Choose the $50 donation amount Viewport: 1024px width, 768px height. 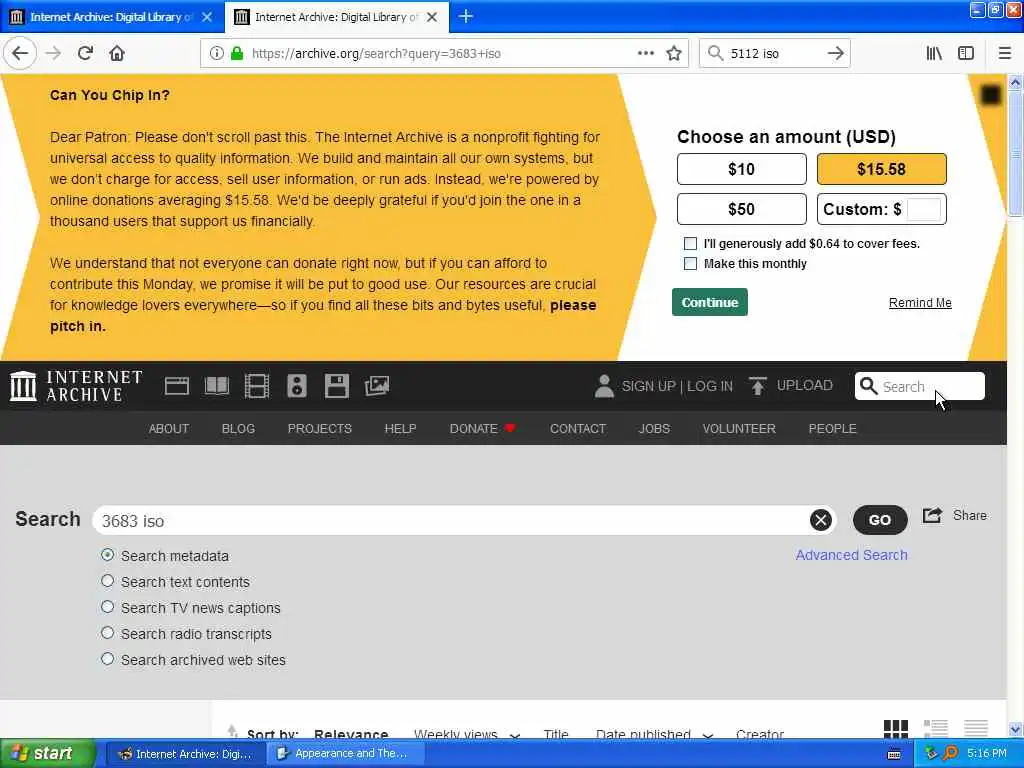[742, 209]
